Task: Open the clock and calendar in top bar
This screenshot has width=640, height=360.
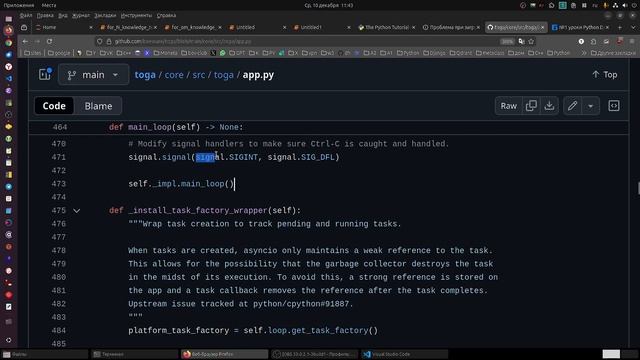Action: tap(329, 5)
